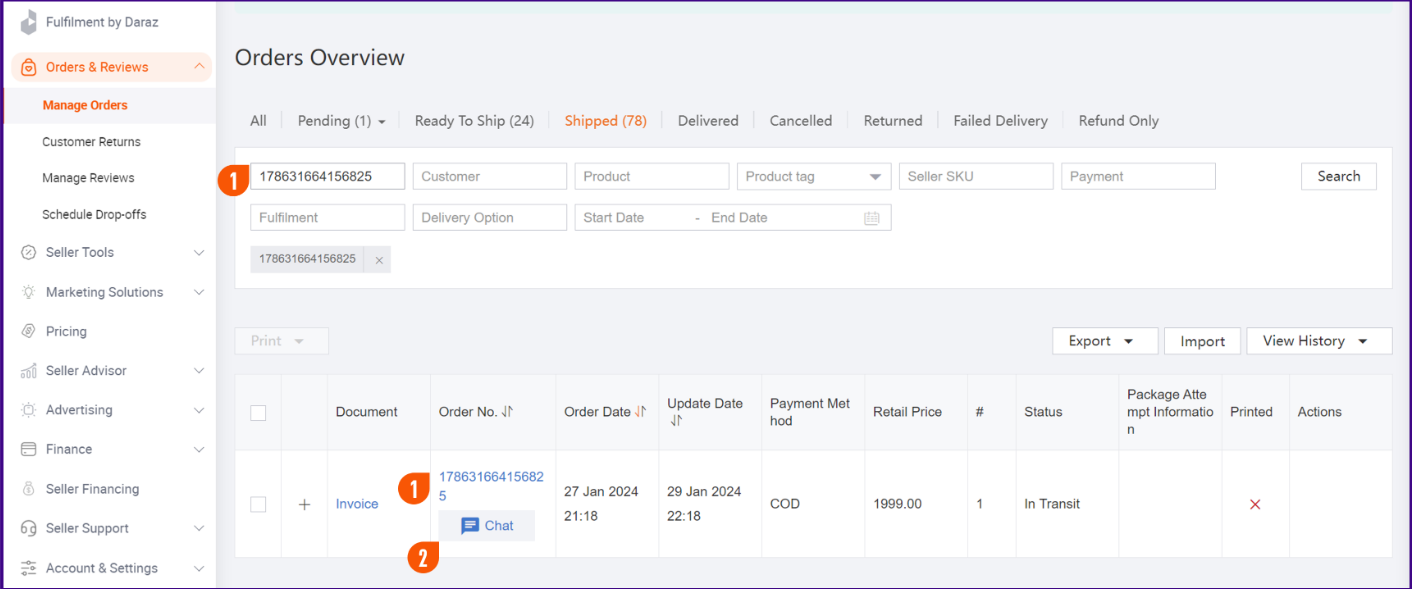Switch to the Delivered tab
1412x589 pixels.
[x=708, y=121]
